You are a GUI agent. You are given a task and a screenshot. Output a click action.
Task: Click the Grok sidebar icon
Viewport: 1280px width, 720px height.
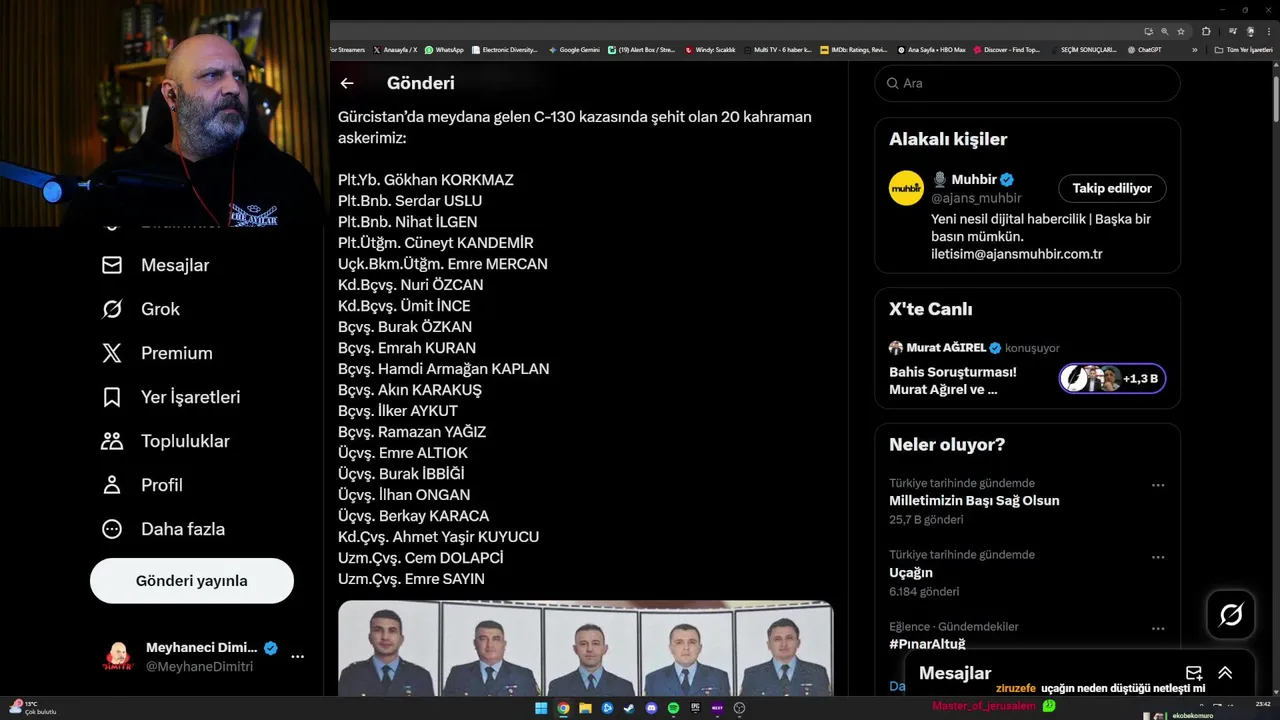coord(112,309)
